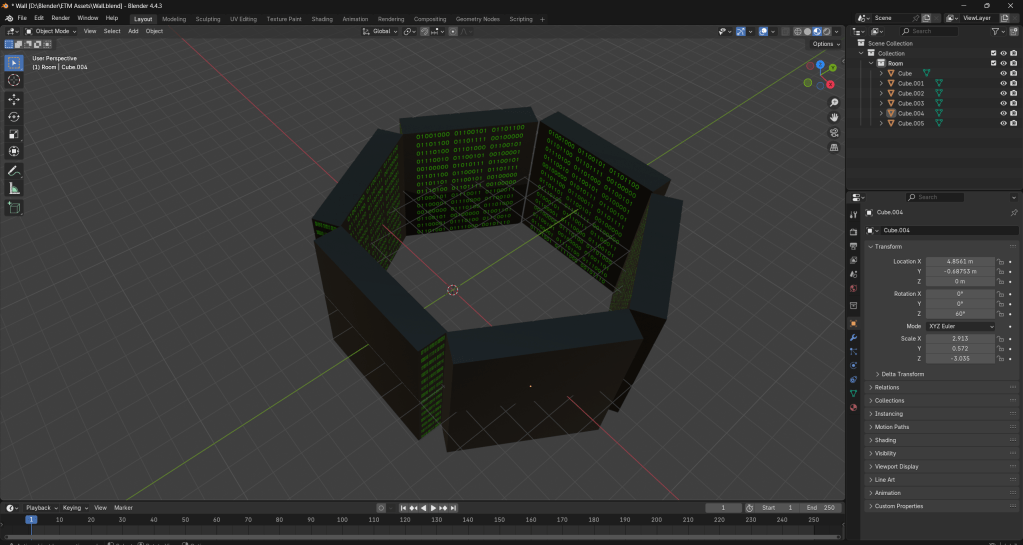This screenshot has width=1023, height=545.
Task: Toggle the lock for Location X
Action: pos(1001,261)
